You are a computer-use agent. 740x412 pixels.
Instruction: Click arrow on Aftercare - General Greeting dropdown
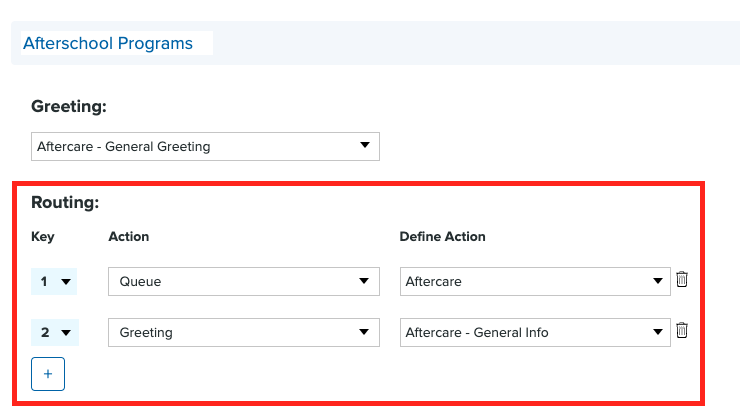coord(364,146)
